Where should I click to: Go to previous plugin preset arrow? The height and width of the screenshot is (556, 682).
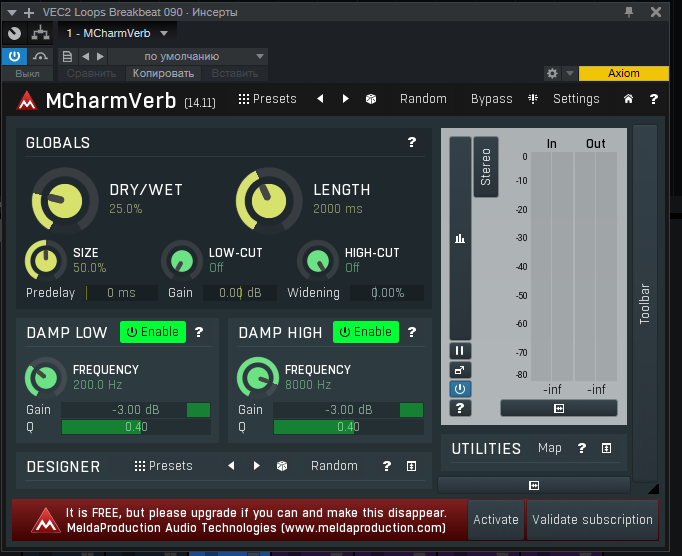coord(320,99)
